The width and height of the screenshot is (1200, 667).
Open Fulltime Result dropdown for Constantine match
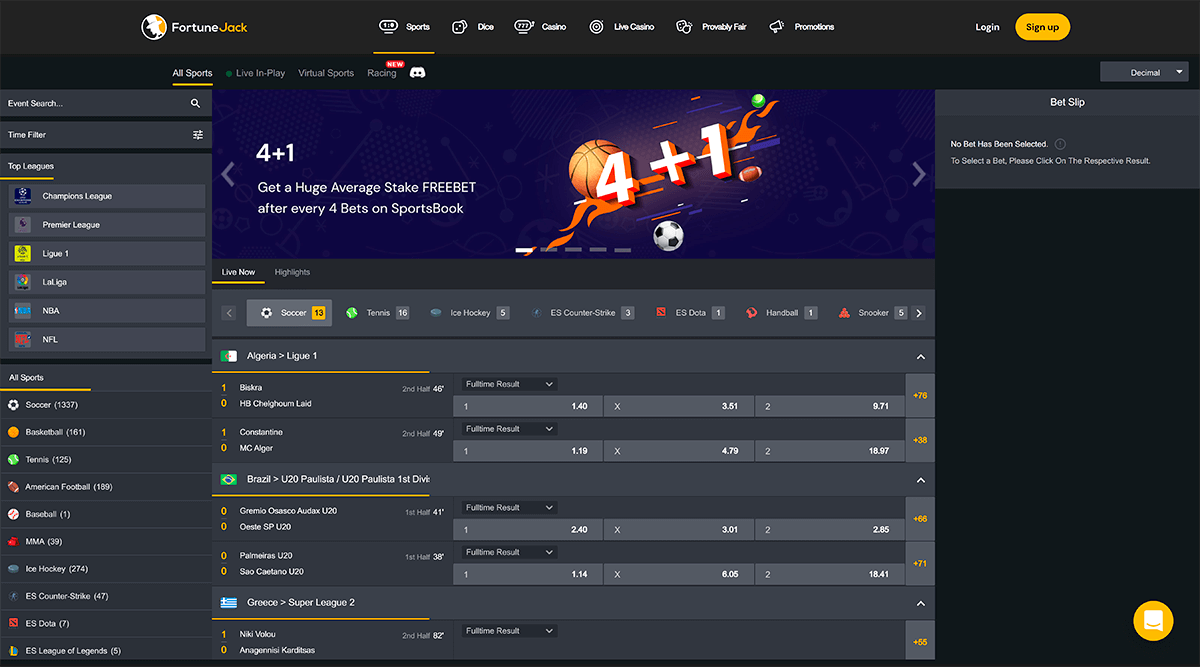point(508,429)
